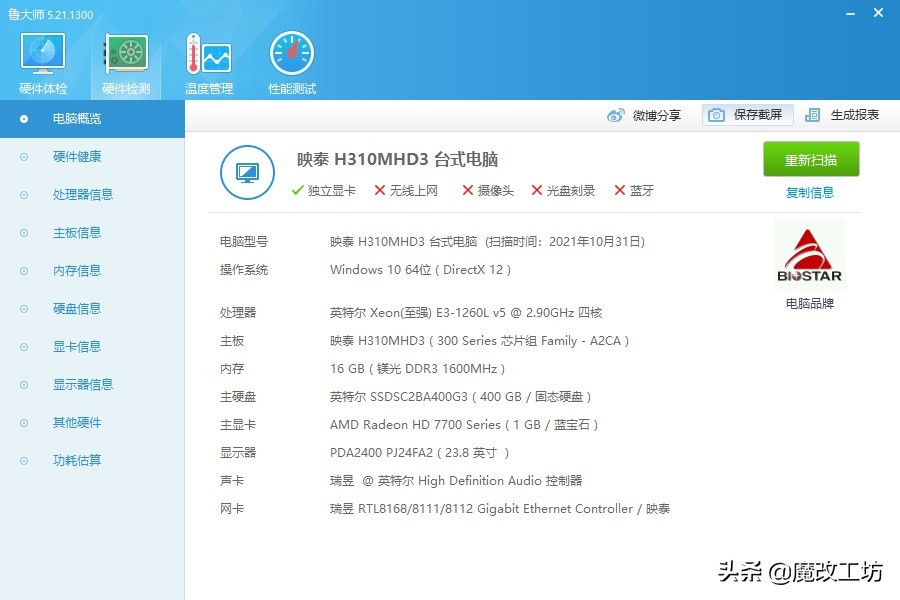Click the blue monitor icon beside computer name
Screen dimensions: 900x600
(247, 172)
